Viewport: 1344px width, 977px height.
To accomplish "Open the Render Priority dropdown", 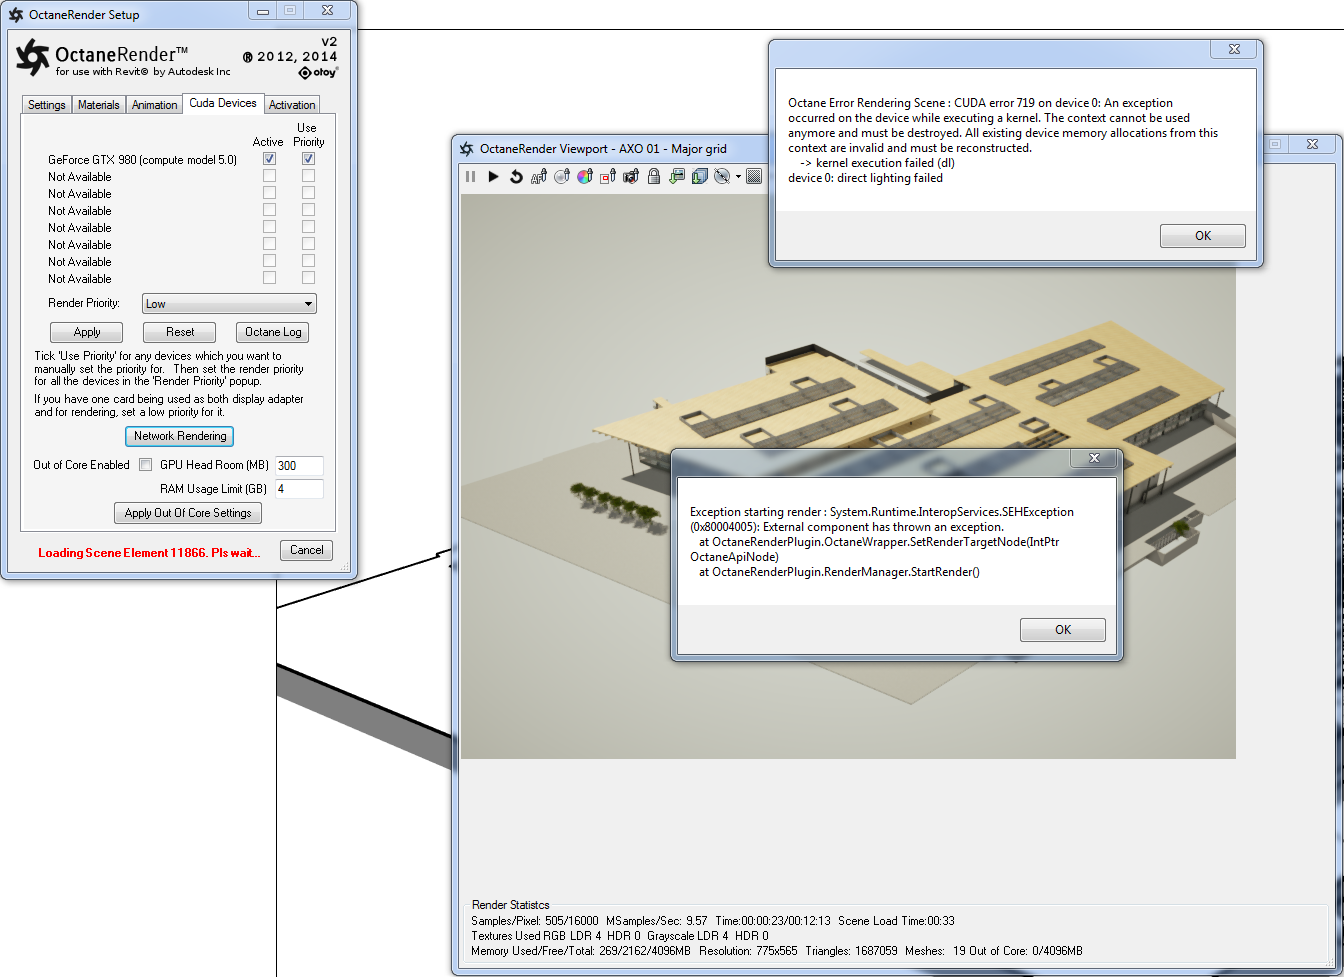I will point(229,304).
